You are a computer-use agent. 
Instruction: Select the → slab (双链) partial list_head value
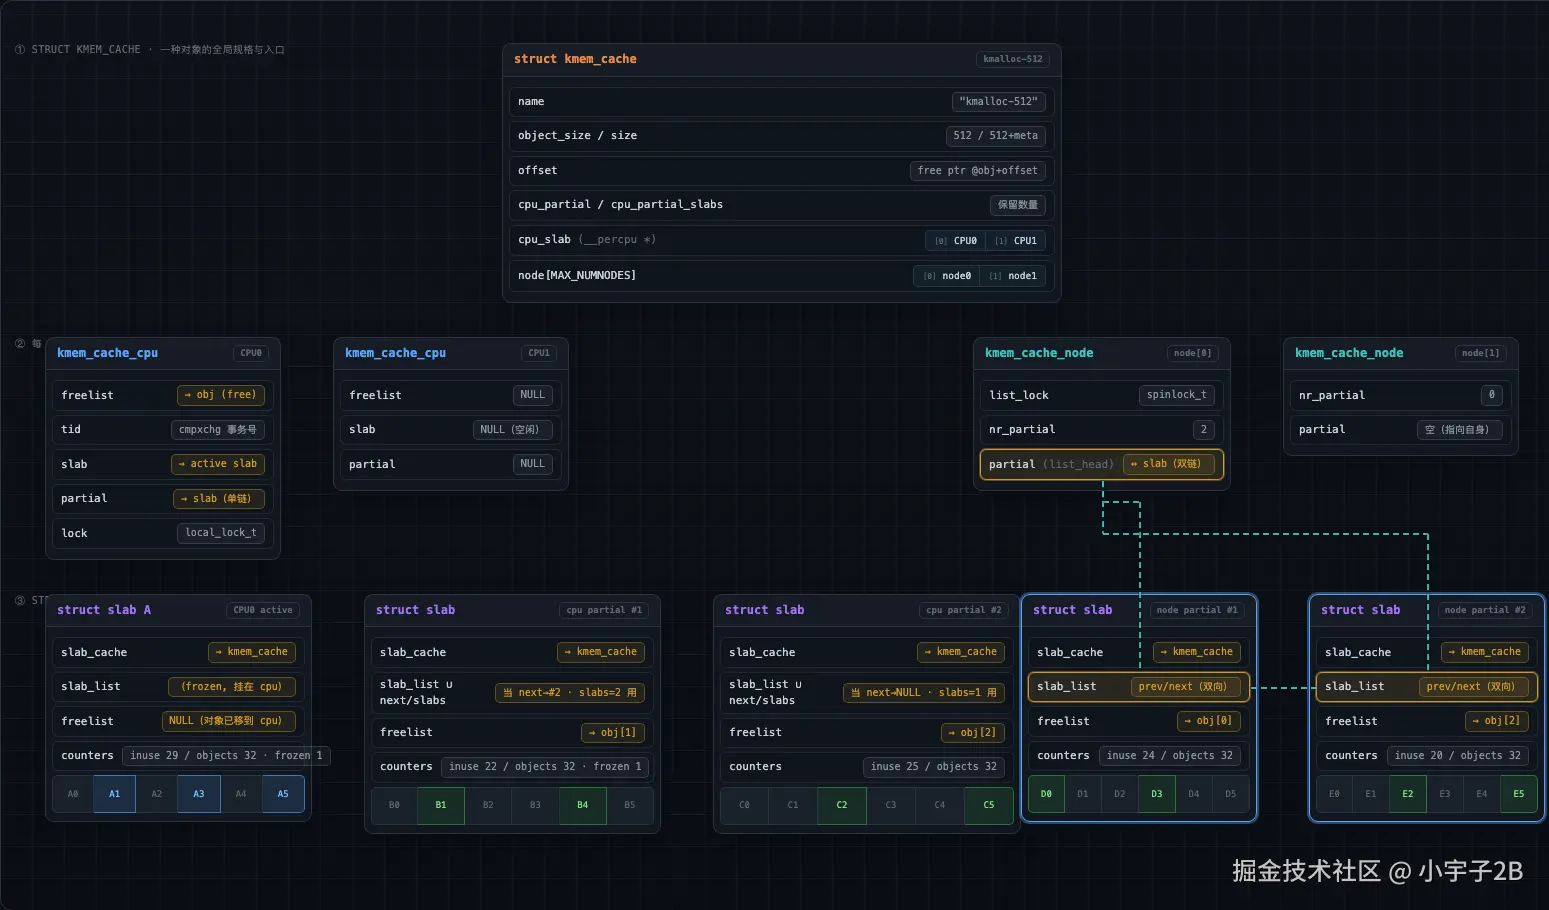coord(1169,464)
